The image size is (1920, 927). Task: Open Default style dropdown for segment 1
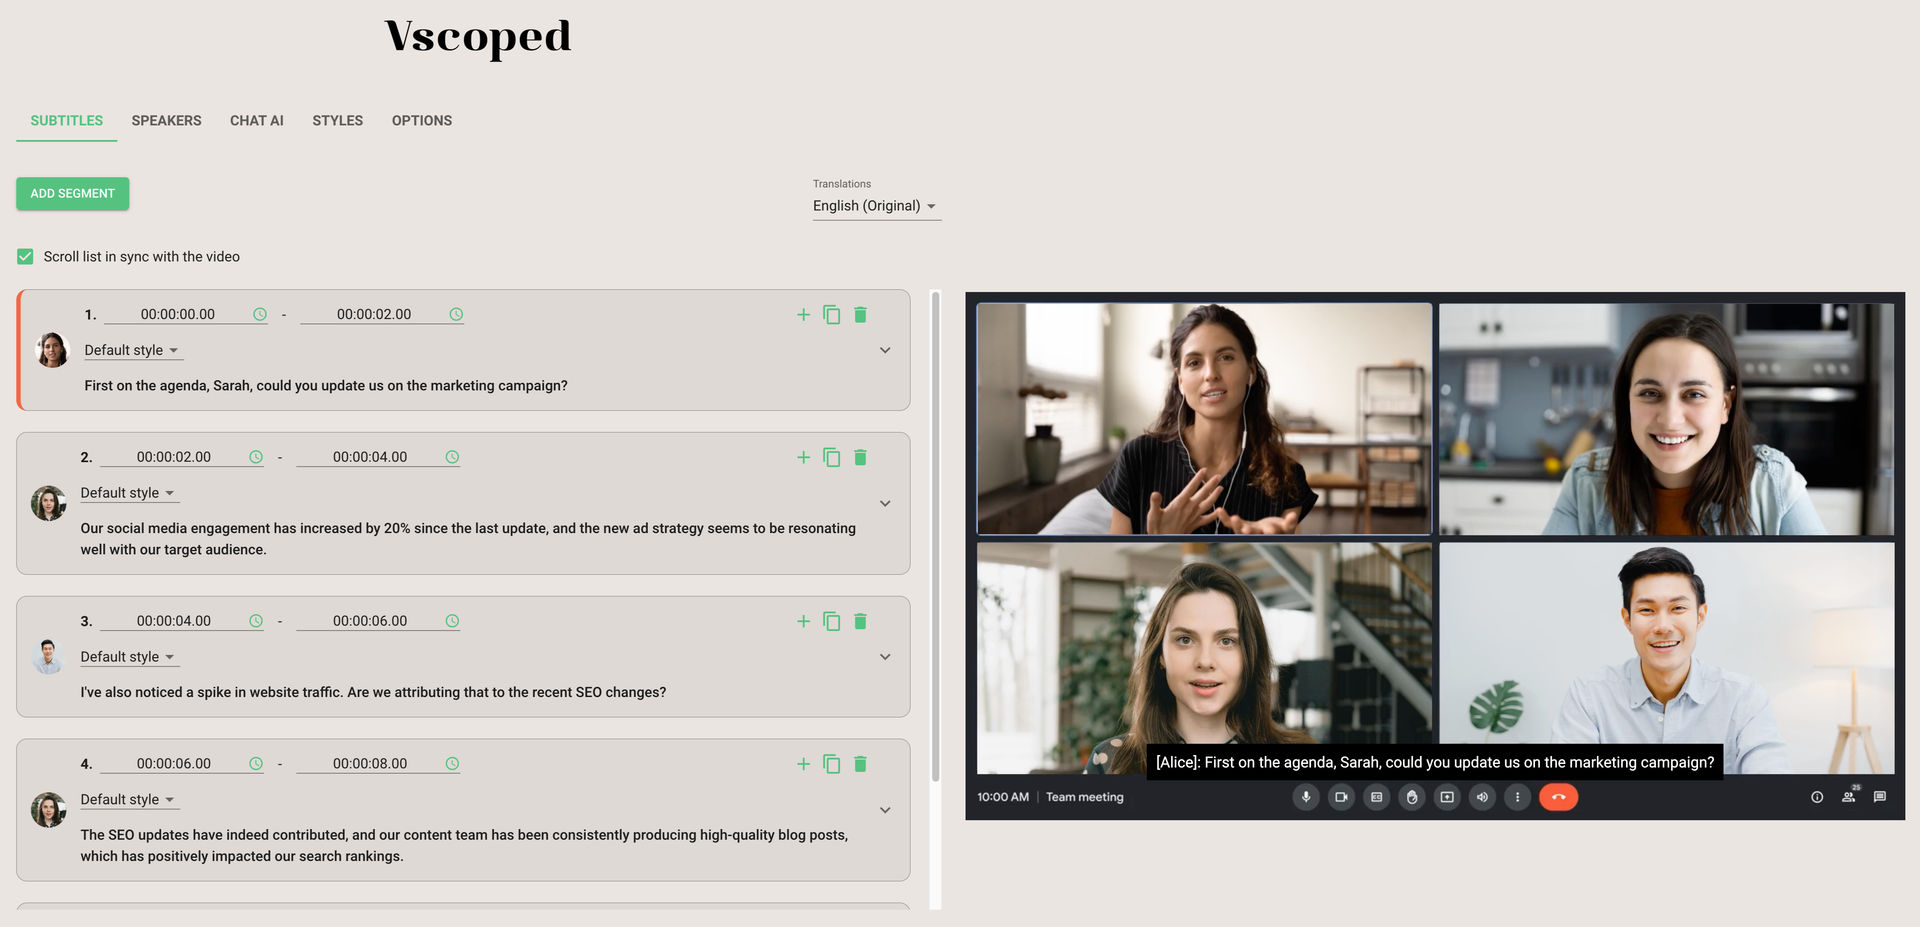(131, 351)
